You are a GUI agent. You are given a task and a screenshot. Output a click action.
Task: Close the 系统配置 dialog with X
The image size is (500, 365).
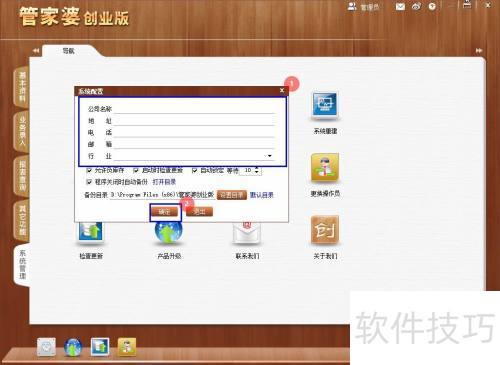282,90
